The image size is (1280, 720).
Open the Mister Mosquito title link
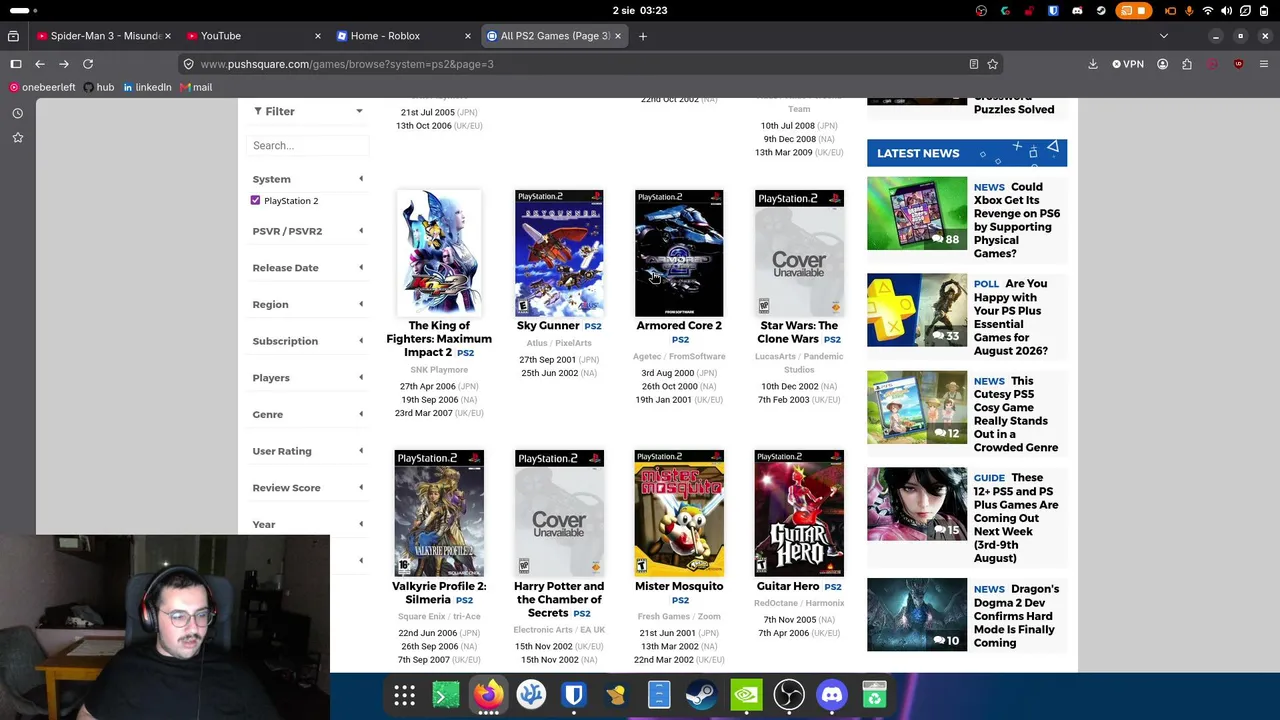(679, 587)
